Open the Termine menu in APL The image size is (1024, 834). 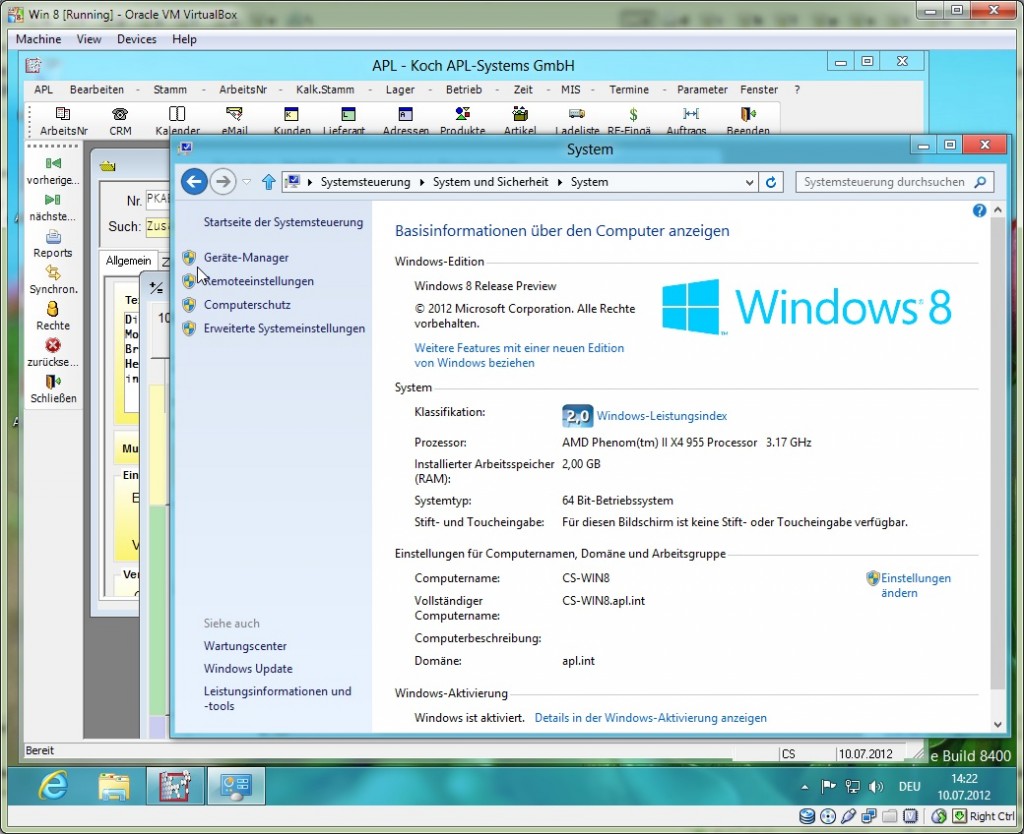point(629,89)
